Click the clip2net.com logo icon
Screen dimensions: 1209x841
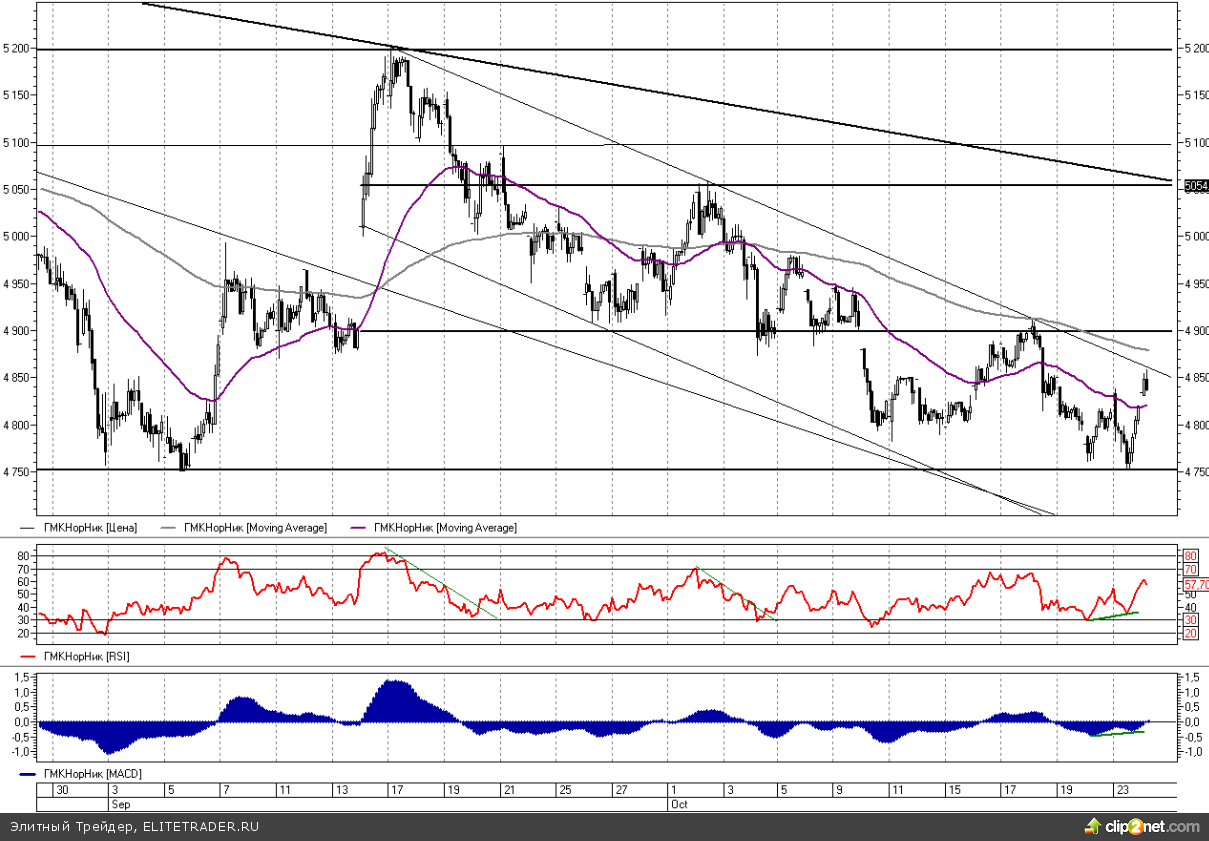point(1094,826)
